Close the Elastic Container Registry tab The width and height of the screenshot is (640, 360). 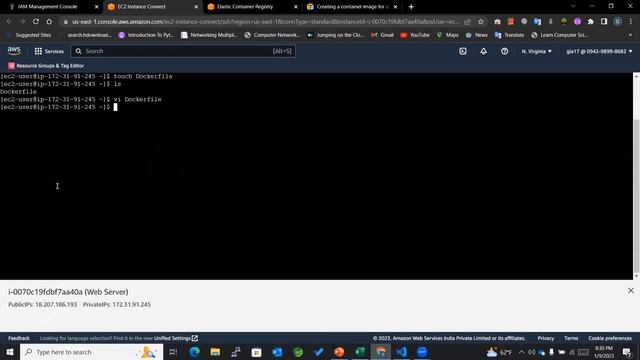296,7
